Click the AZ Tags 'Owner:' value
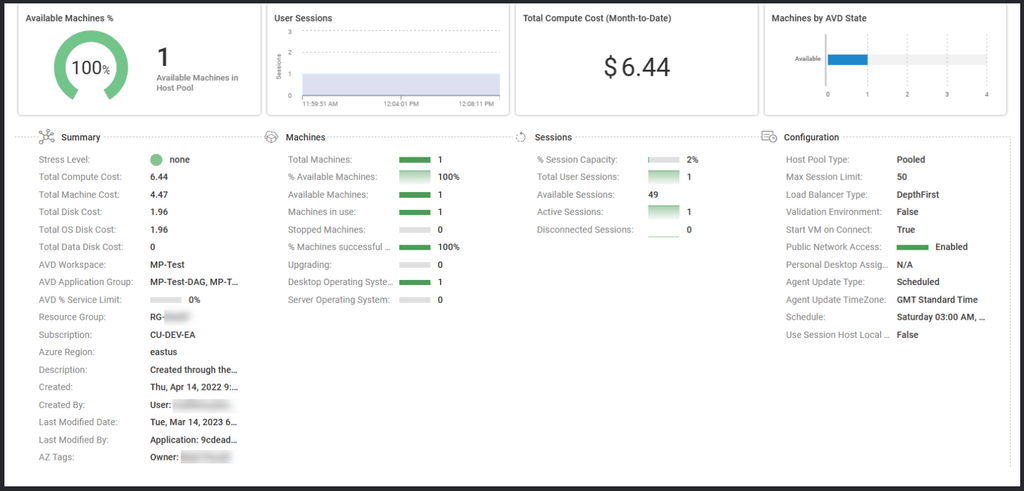1024x491 pixels. click(x=191, y=458)
